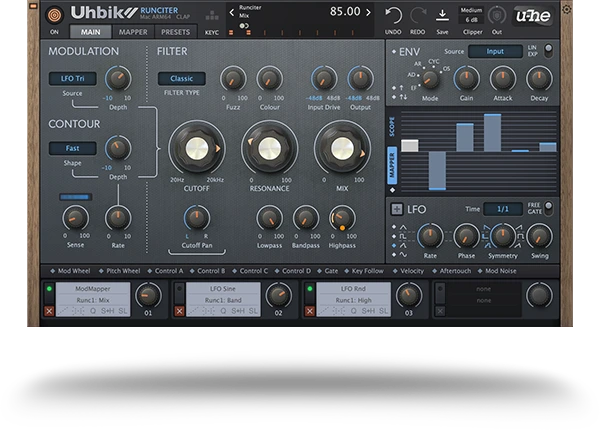This screenshot has height=430, width=600.
Task: Click the KEYC button
Action: point(212,32)
